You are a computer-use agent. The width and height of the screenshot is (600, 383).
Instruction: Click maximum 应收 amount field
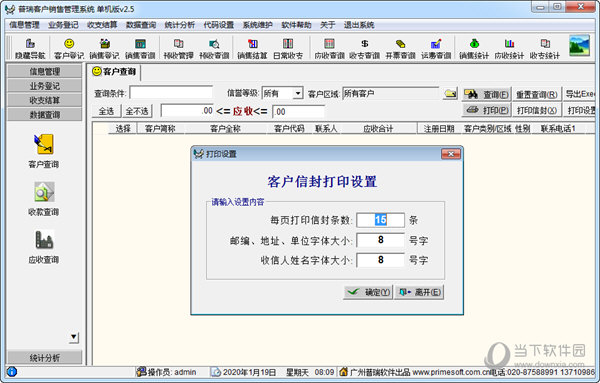tap(298, 112)
